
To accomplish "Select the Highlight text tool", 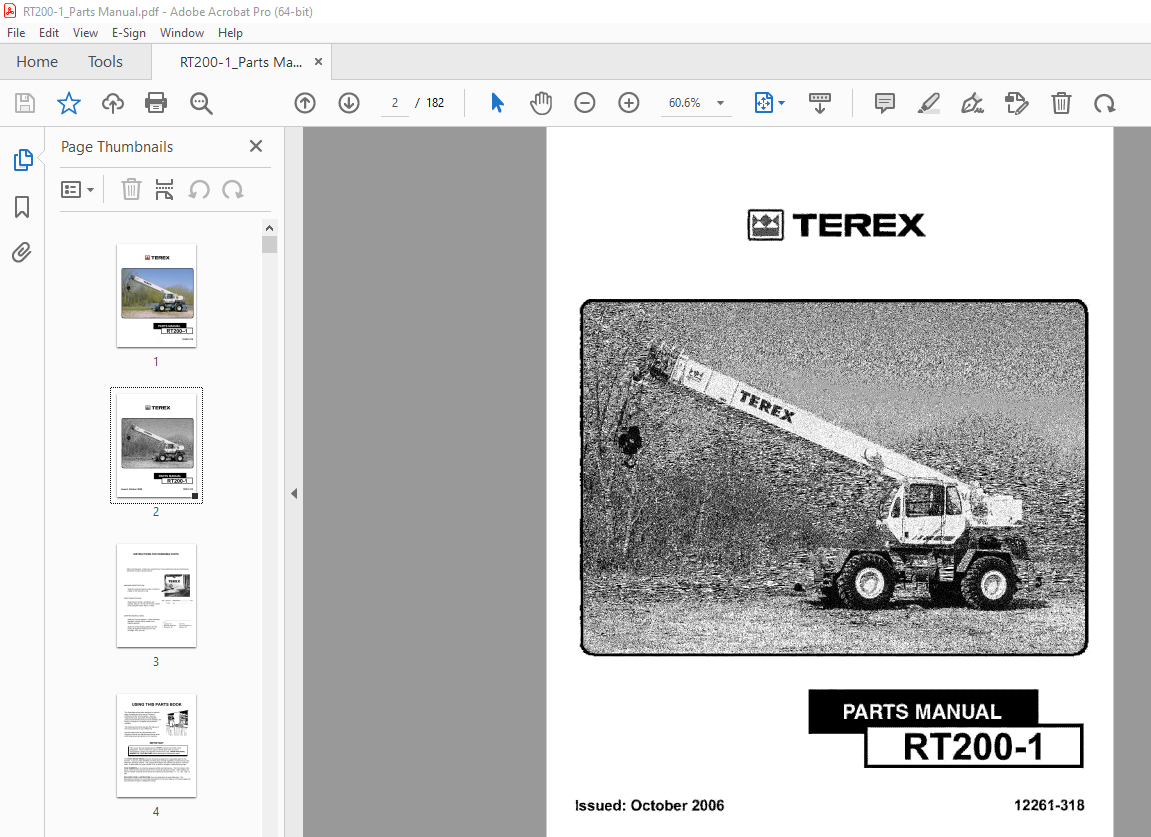I will tap(929, 103).
